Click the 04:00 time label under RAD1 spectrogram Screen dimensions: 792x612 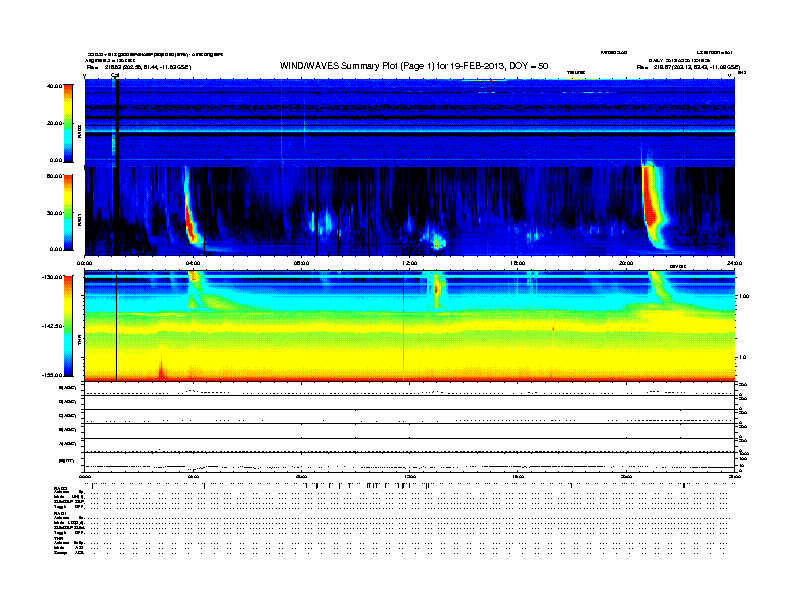193,263
